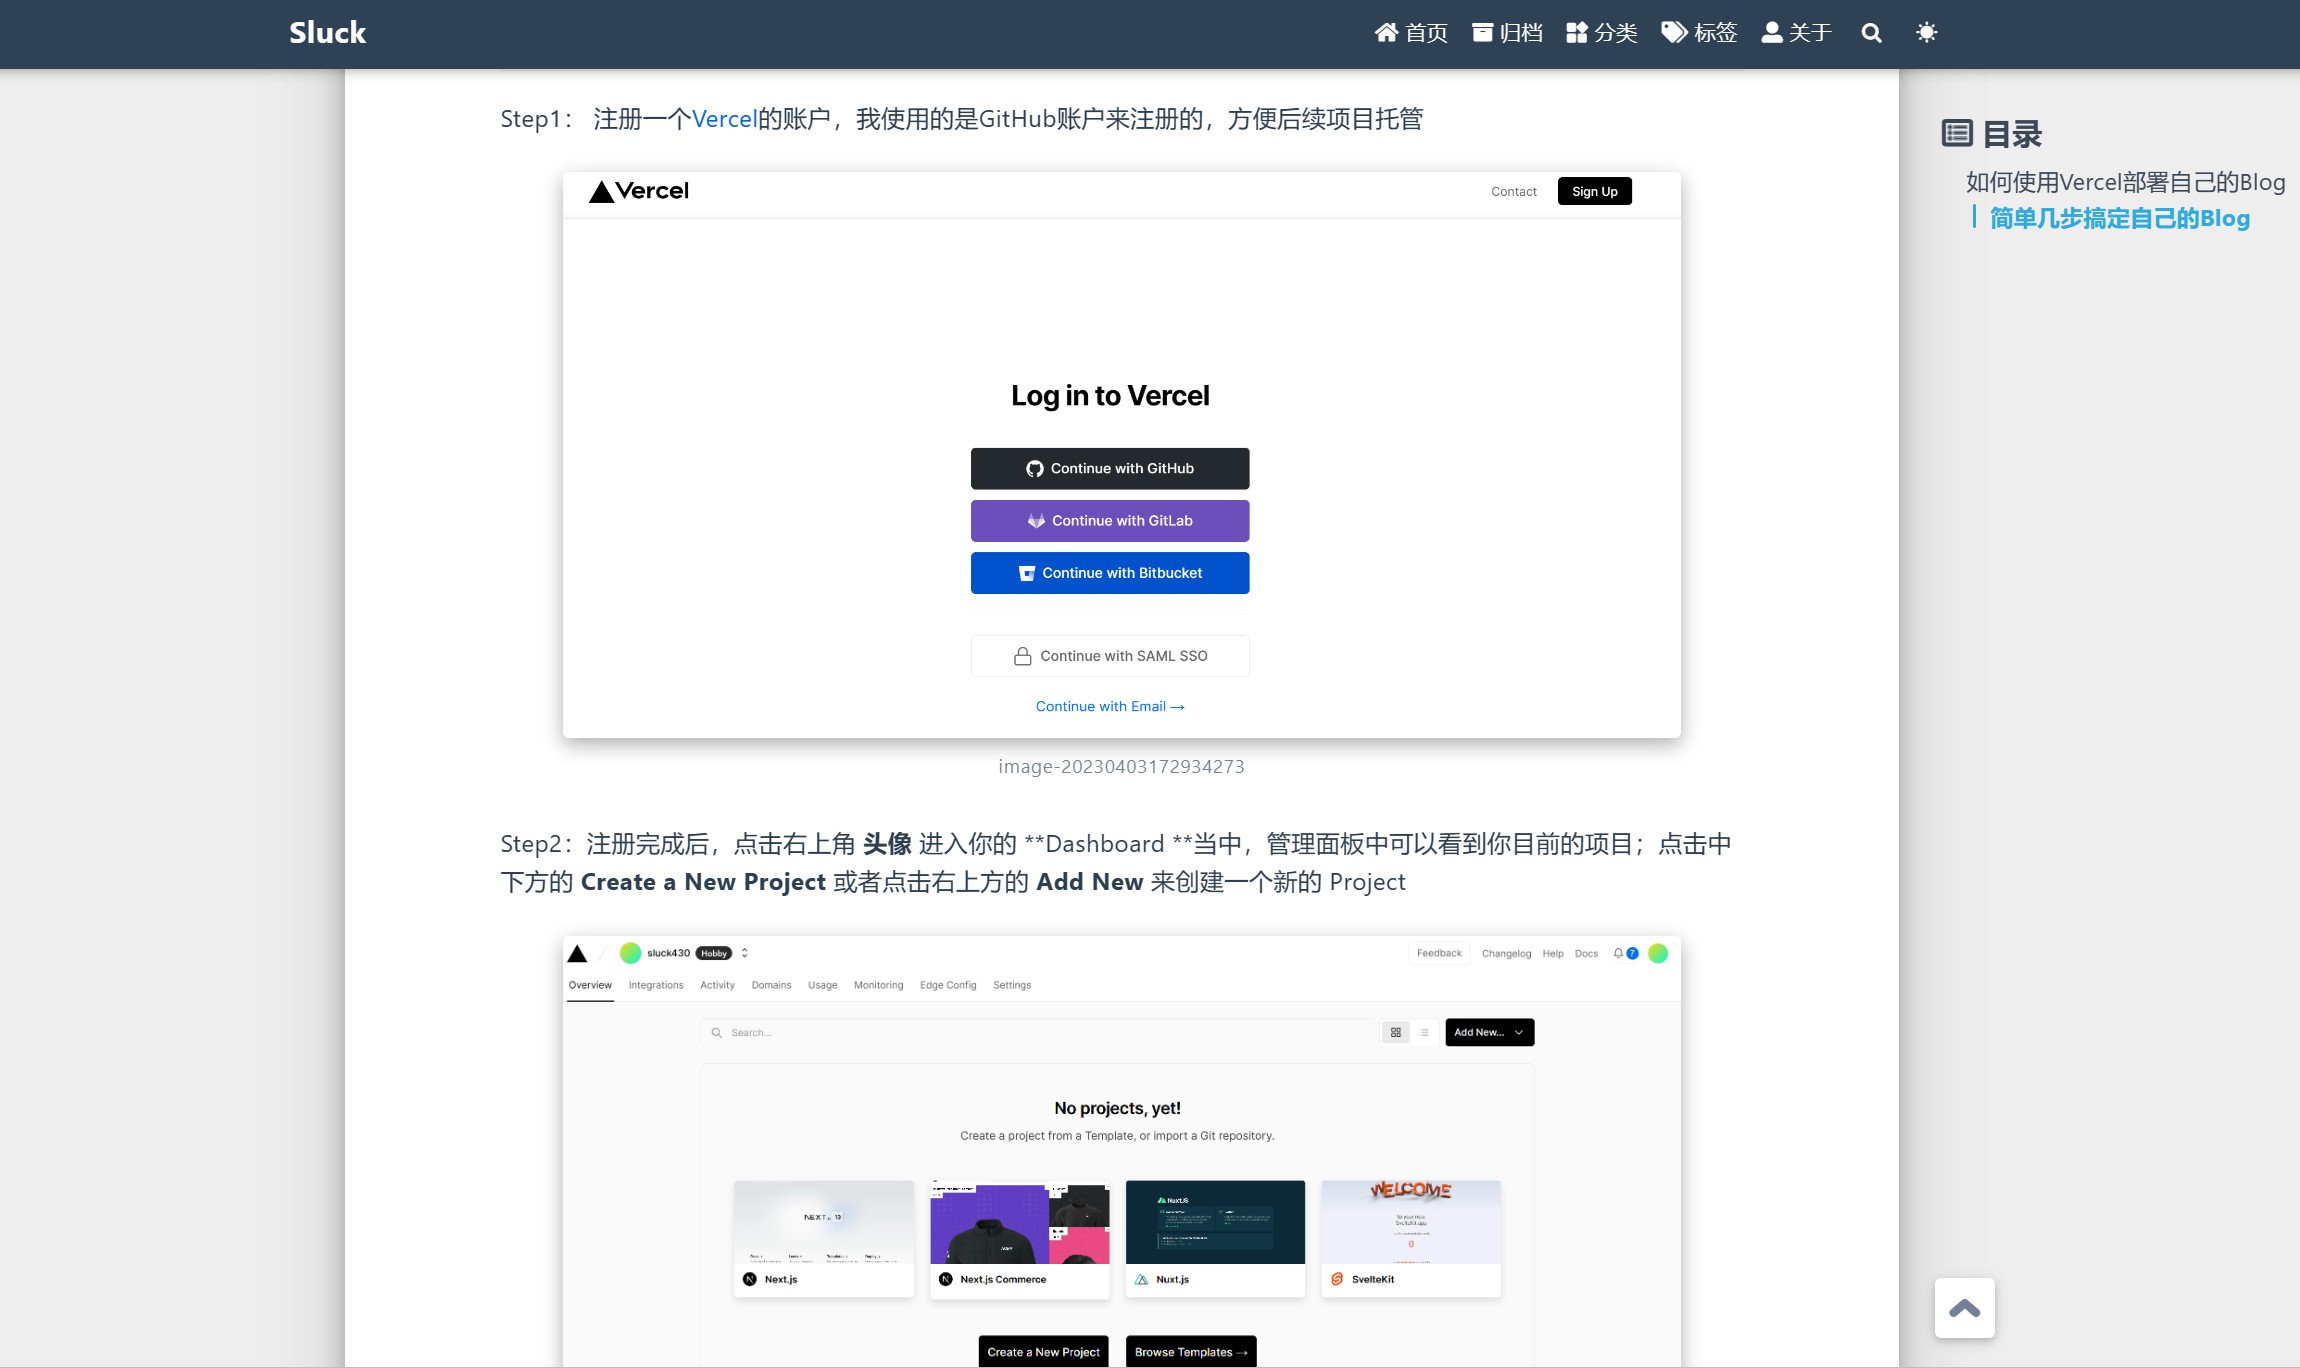Screen dimensions: 2300x1368
Task: Click the Overview tab in Vercel dashboard
Action: [589, 984]
